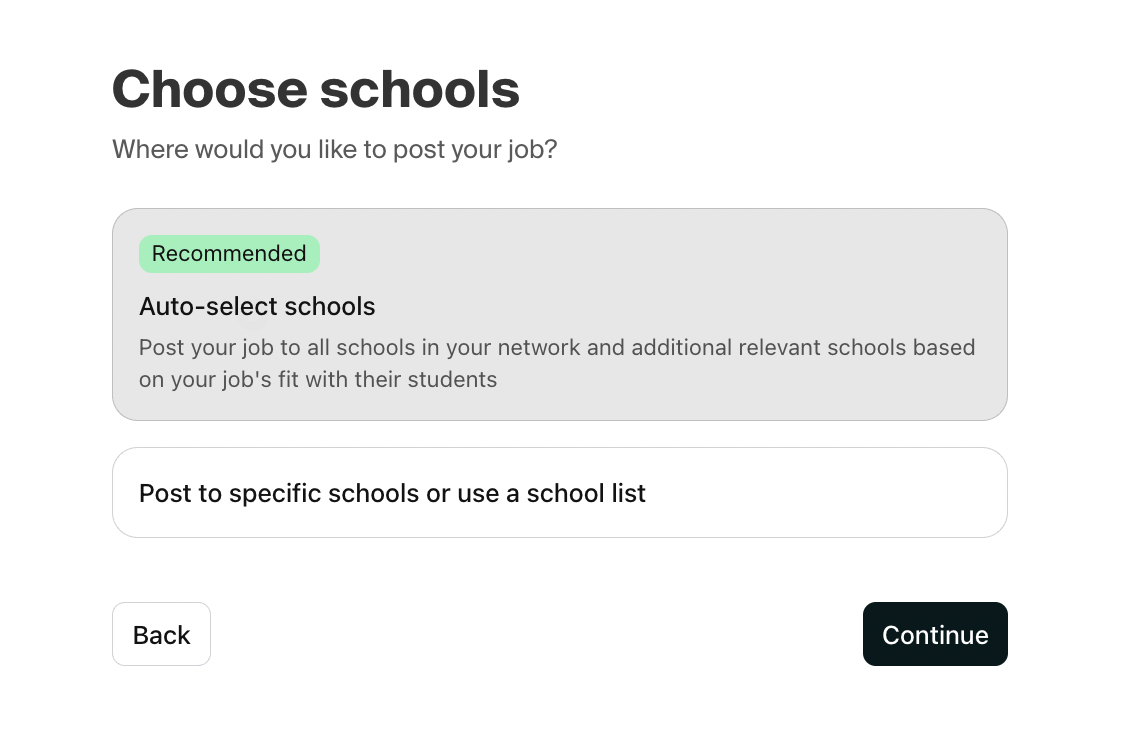Image resolution: width=1136 pixels, height=756 pixels.
Task: Choose Post to specific schools or use a school list
Action: 560,492
